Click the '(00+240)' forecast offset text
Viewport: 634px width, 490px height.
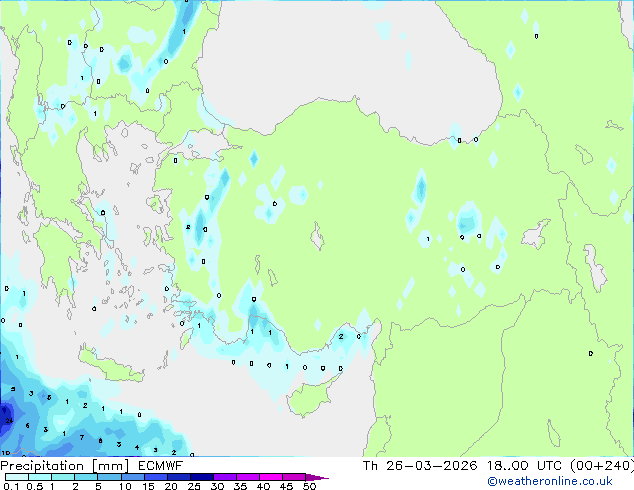pos(602,466)
